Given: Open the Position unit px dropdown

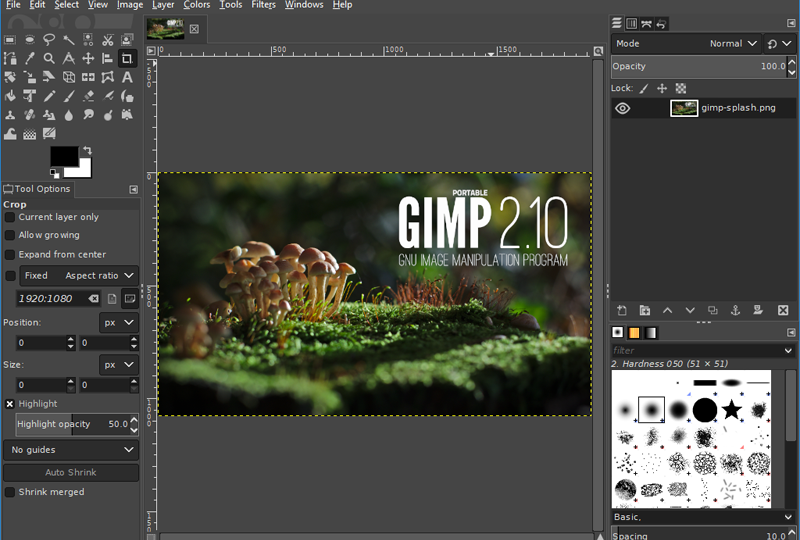Looking at the screenshot, I should (119, 323).
